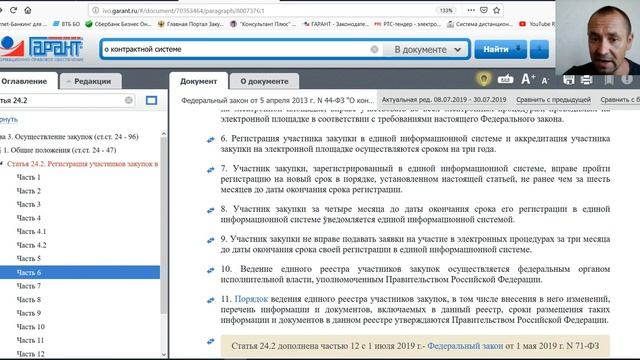The height and width of the screenshot is (360, 640).
Task: Switch to the Редакции tab
Action: (91, 81)
